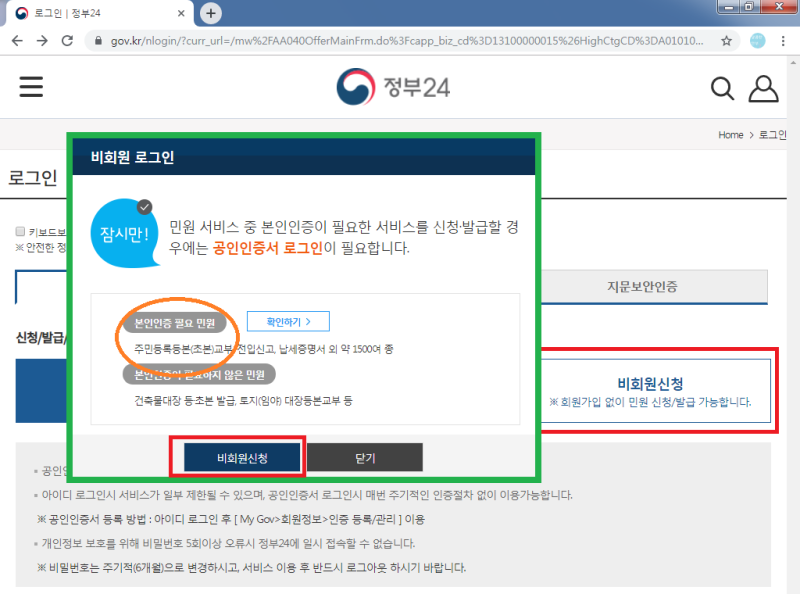
Task: Click the 비회원 로그인 dialog title
Action: 132,157
